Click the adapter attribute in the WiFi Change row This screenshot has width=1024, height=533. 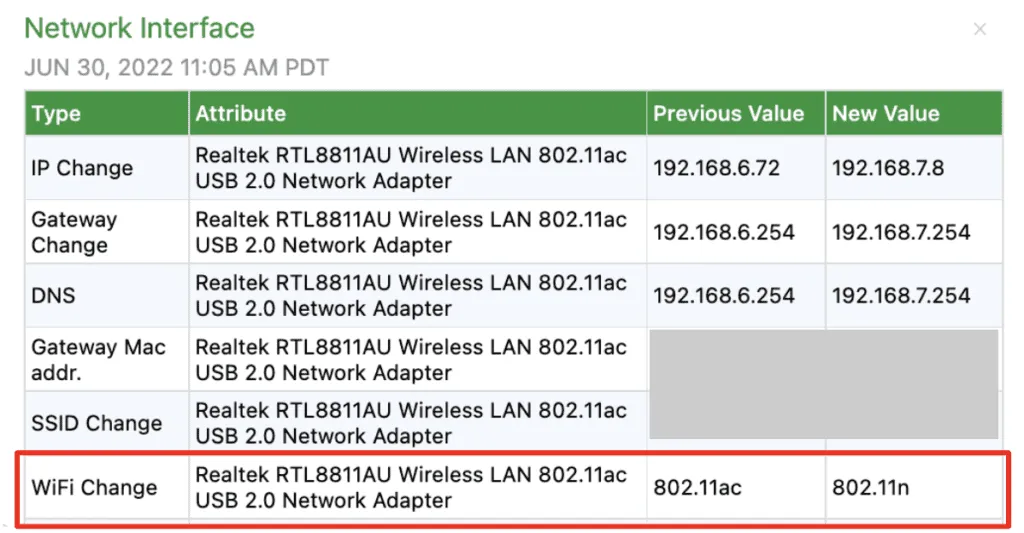(x=411, y=488)
